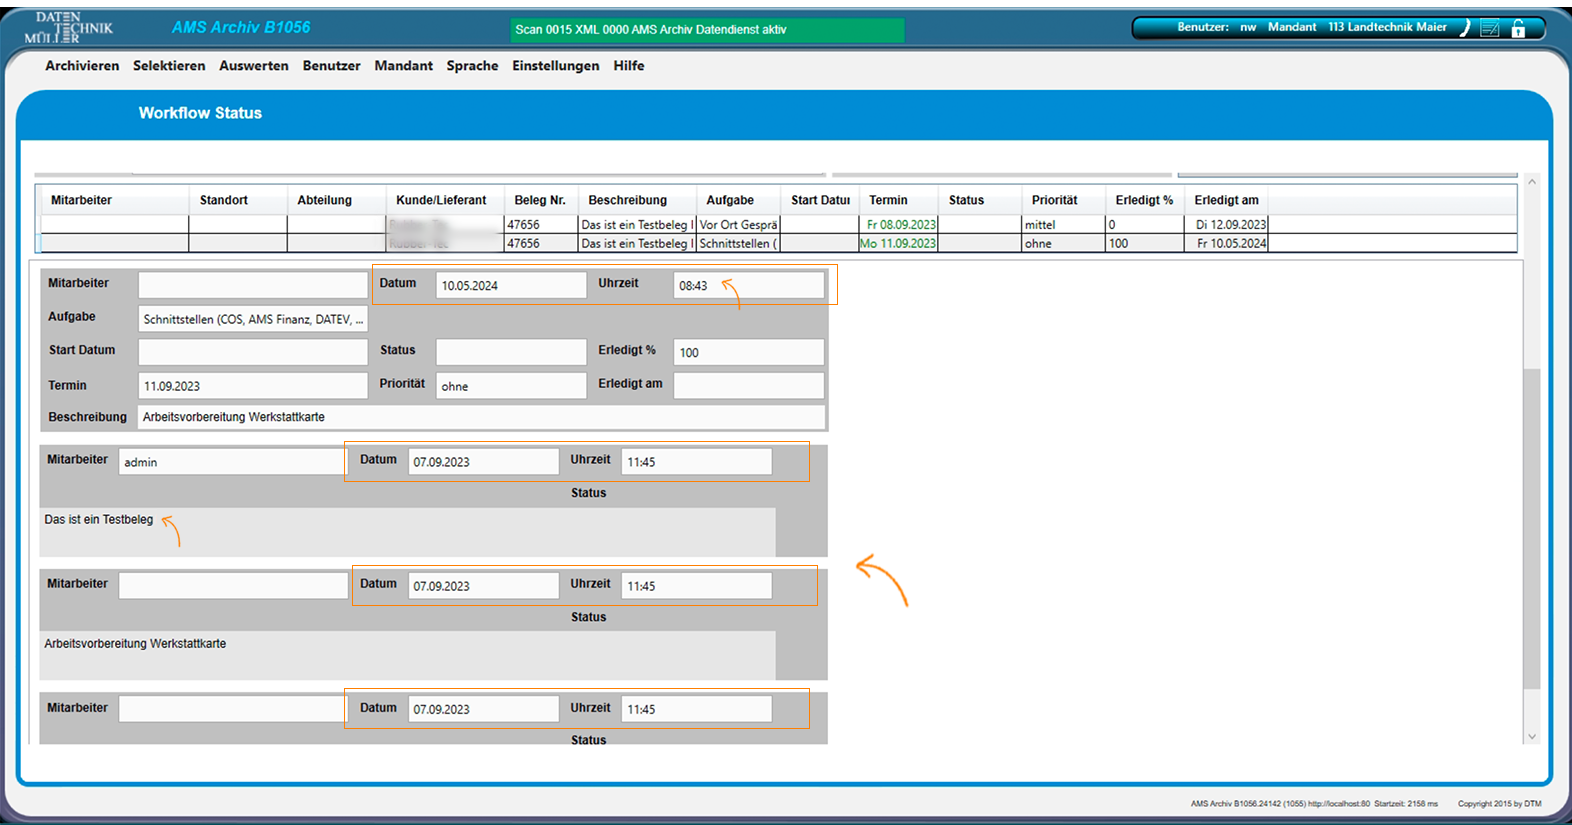
Task: Sort the table by the Termin column header
Action: coord(888,200)
